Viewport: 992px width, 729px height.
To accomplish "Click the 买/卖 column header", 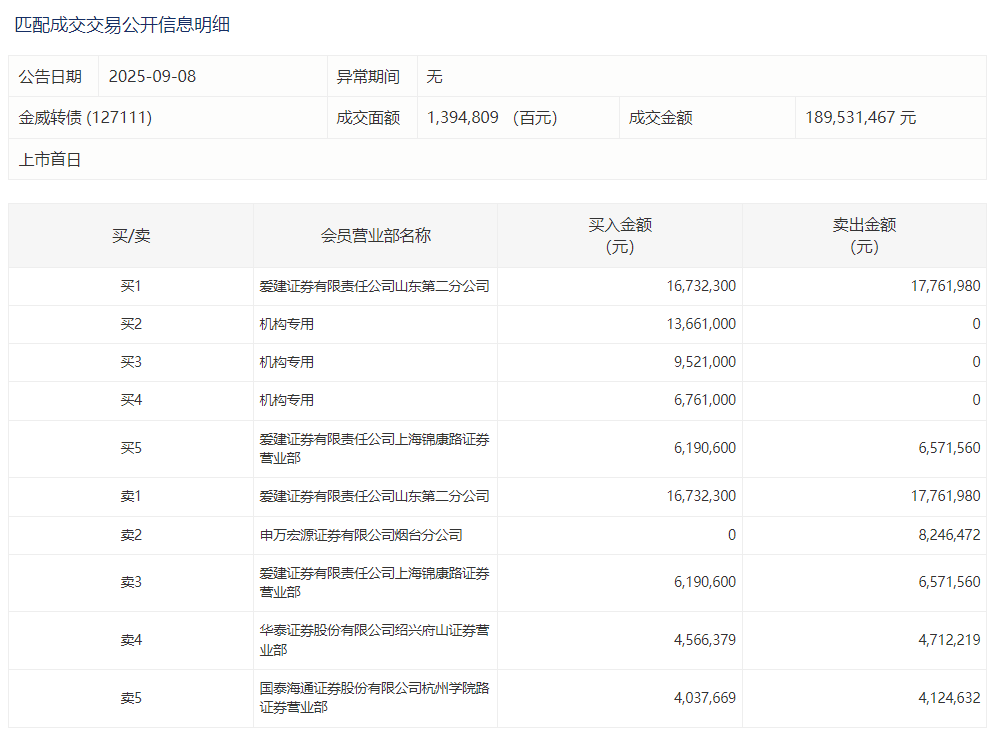I will tap(131, 236).
